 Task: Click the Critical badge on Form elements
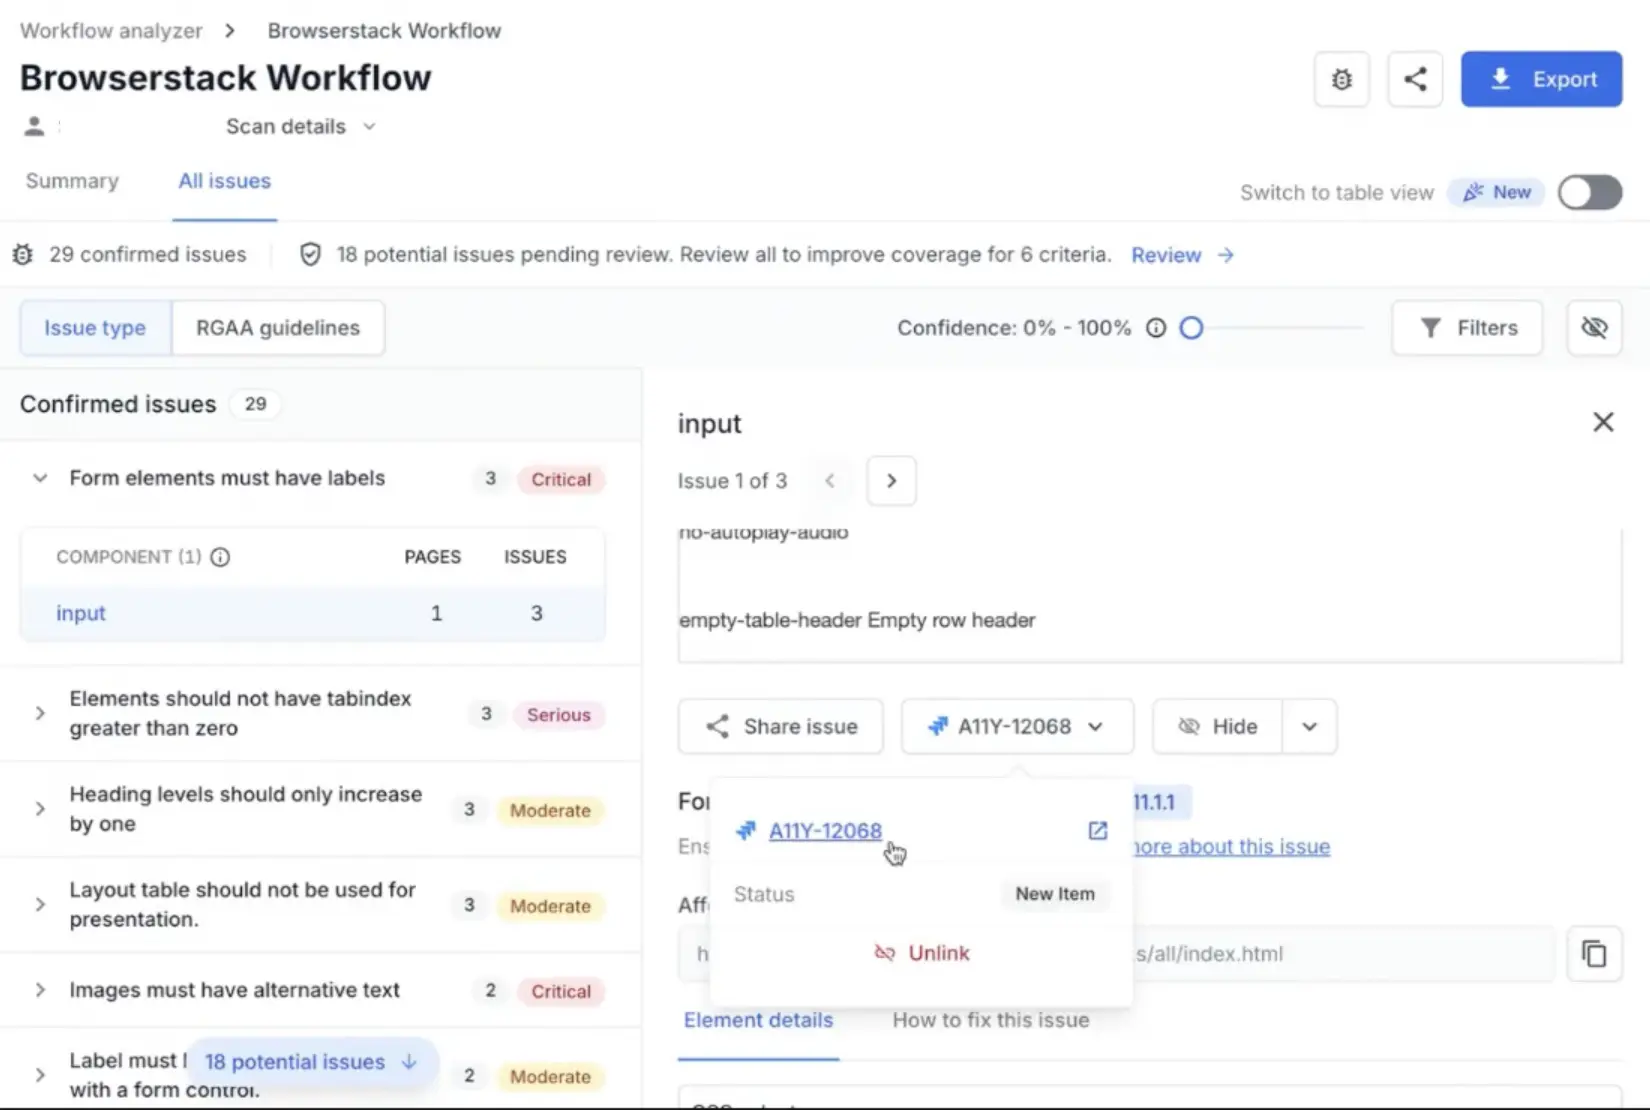click(x=561, y=479)
